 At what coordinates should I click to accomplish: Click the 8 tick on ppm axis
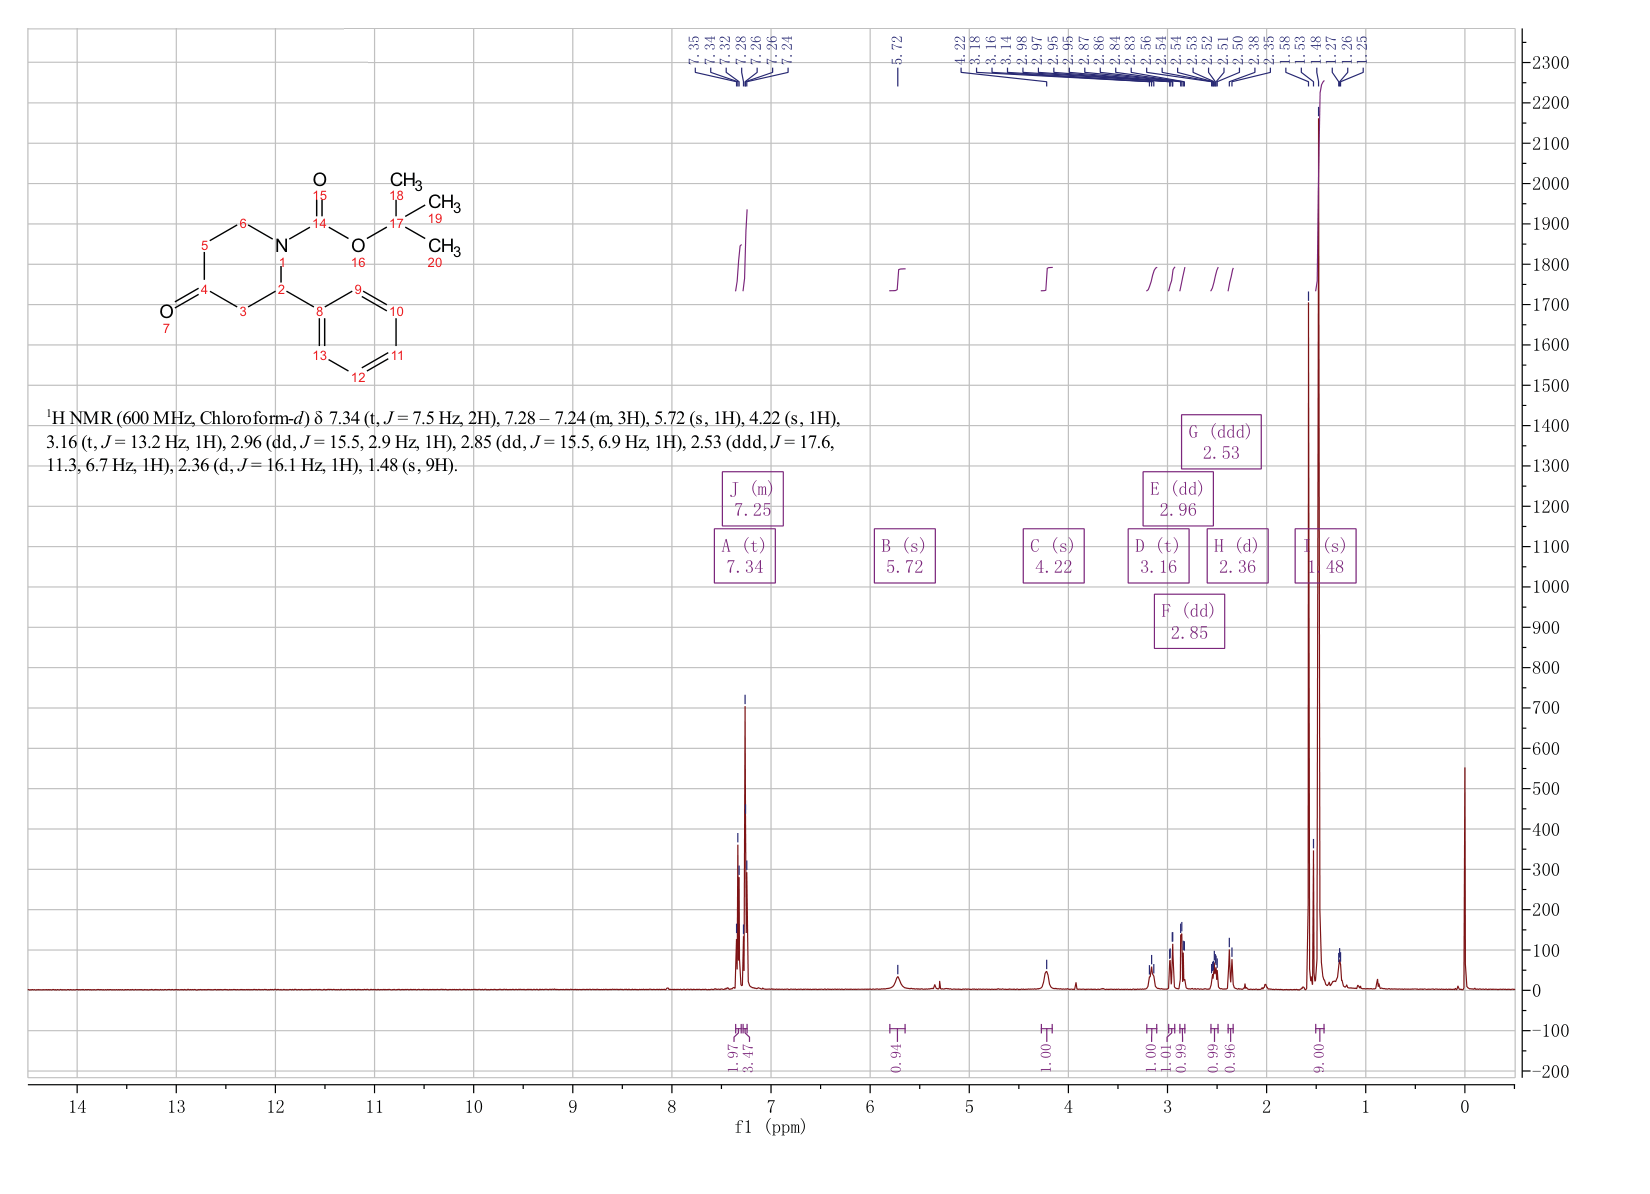(x=671, y=1106)
